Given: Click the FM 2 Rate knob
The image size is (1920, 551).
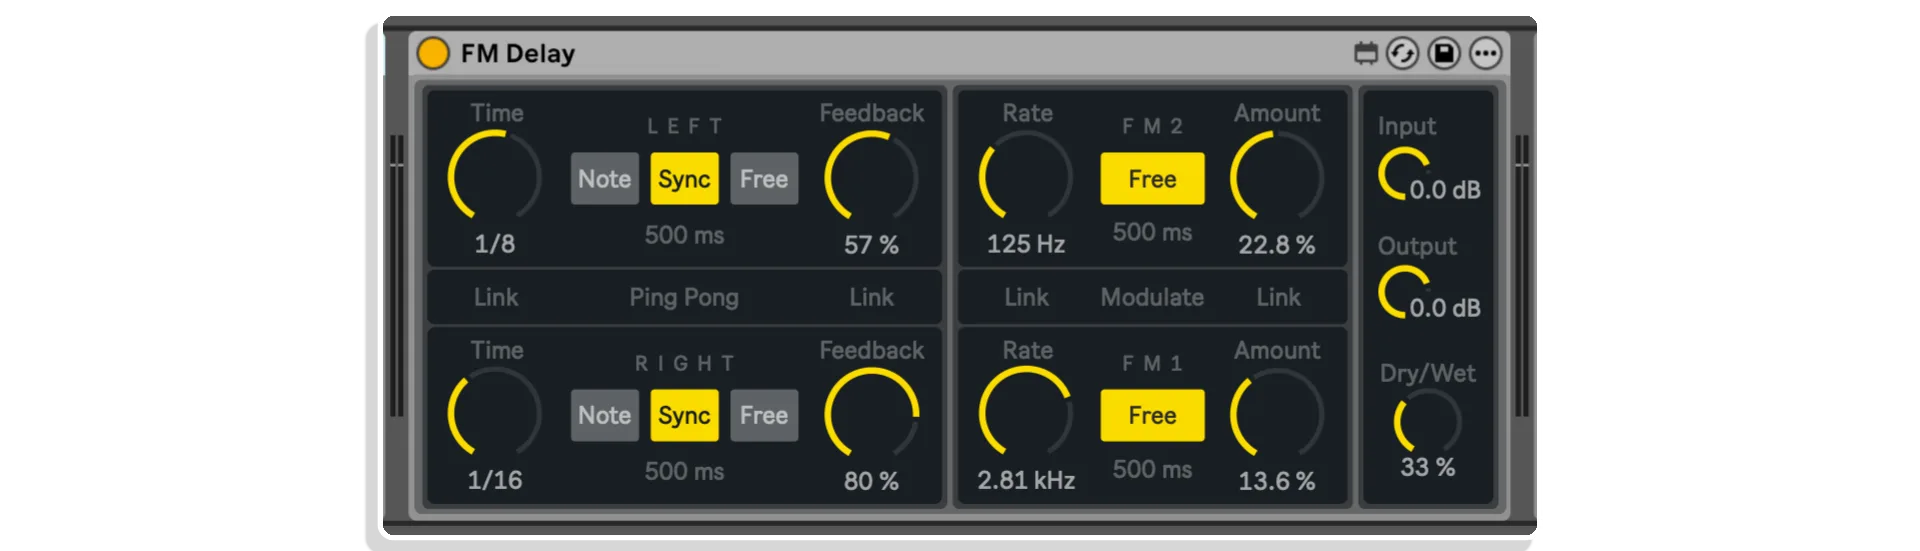Looking at the screenshot, I should [x=1026, y=177].
